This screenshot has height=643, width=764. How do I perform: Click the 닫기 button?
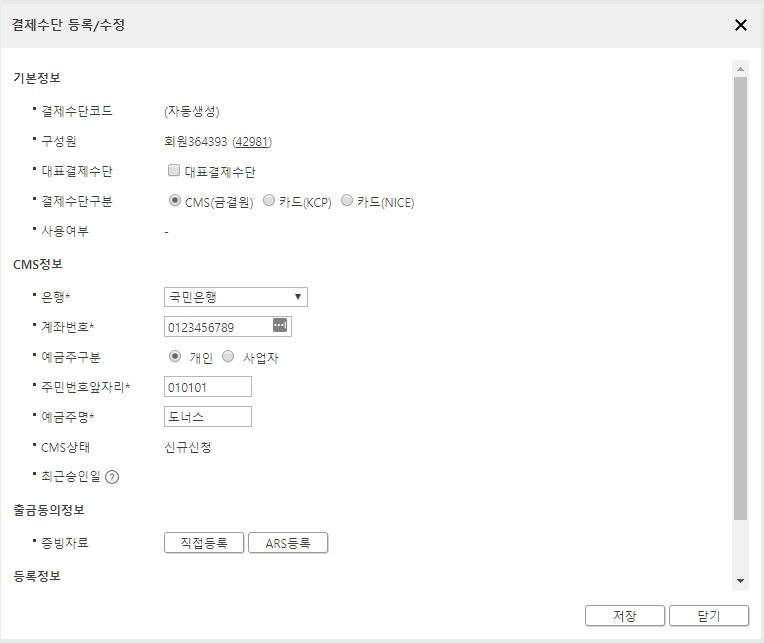[x=709, y=616]
